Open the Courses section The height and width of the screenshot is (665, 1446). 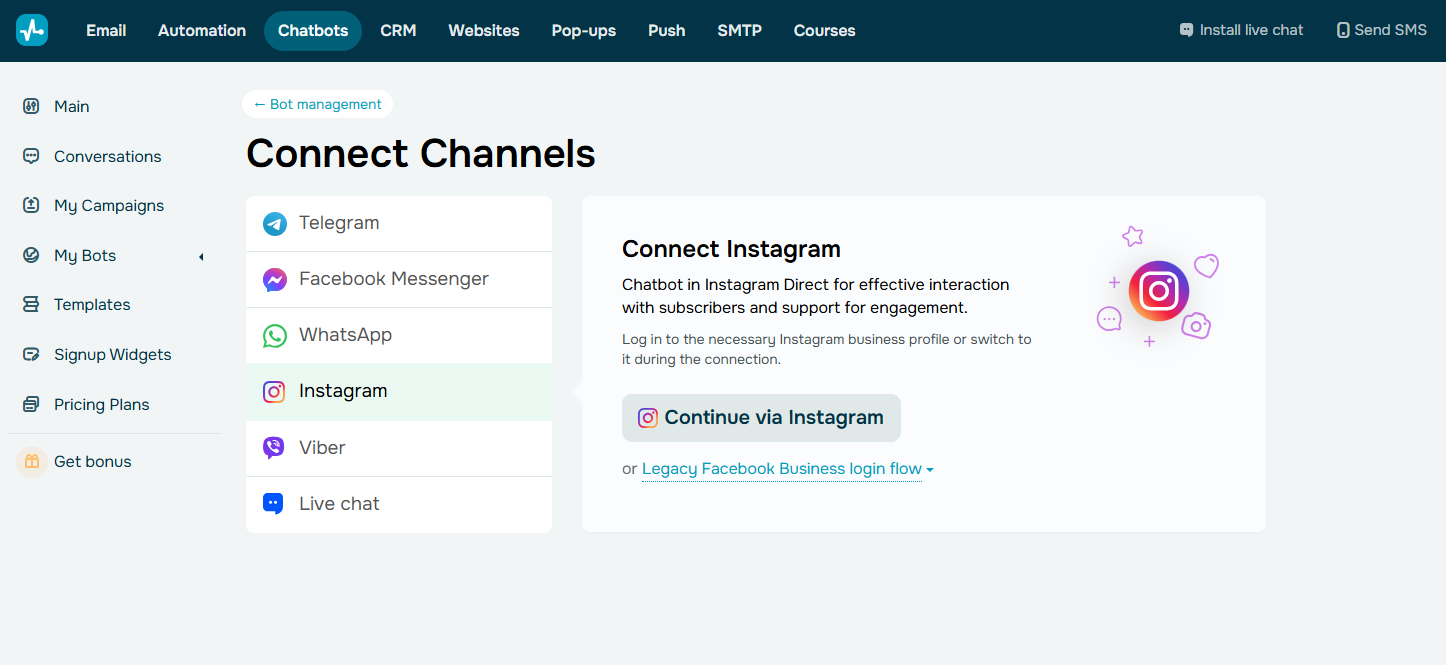(x=825, y=31)
